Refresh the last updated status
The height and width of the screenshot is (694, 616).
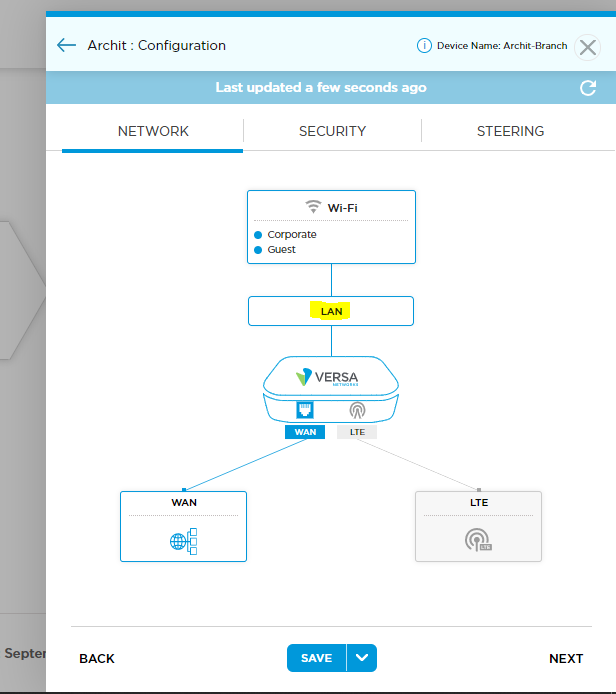point(588,88)
